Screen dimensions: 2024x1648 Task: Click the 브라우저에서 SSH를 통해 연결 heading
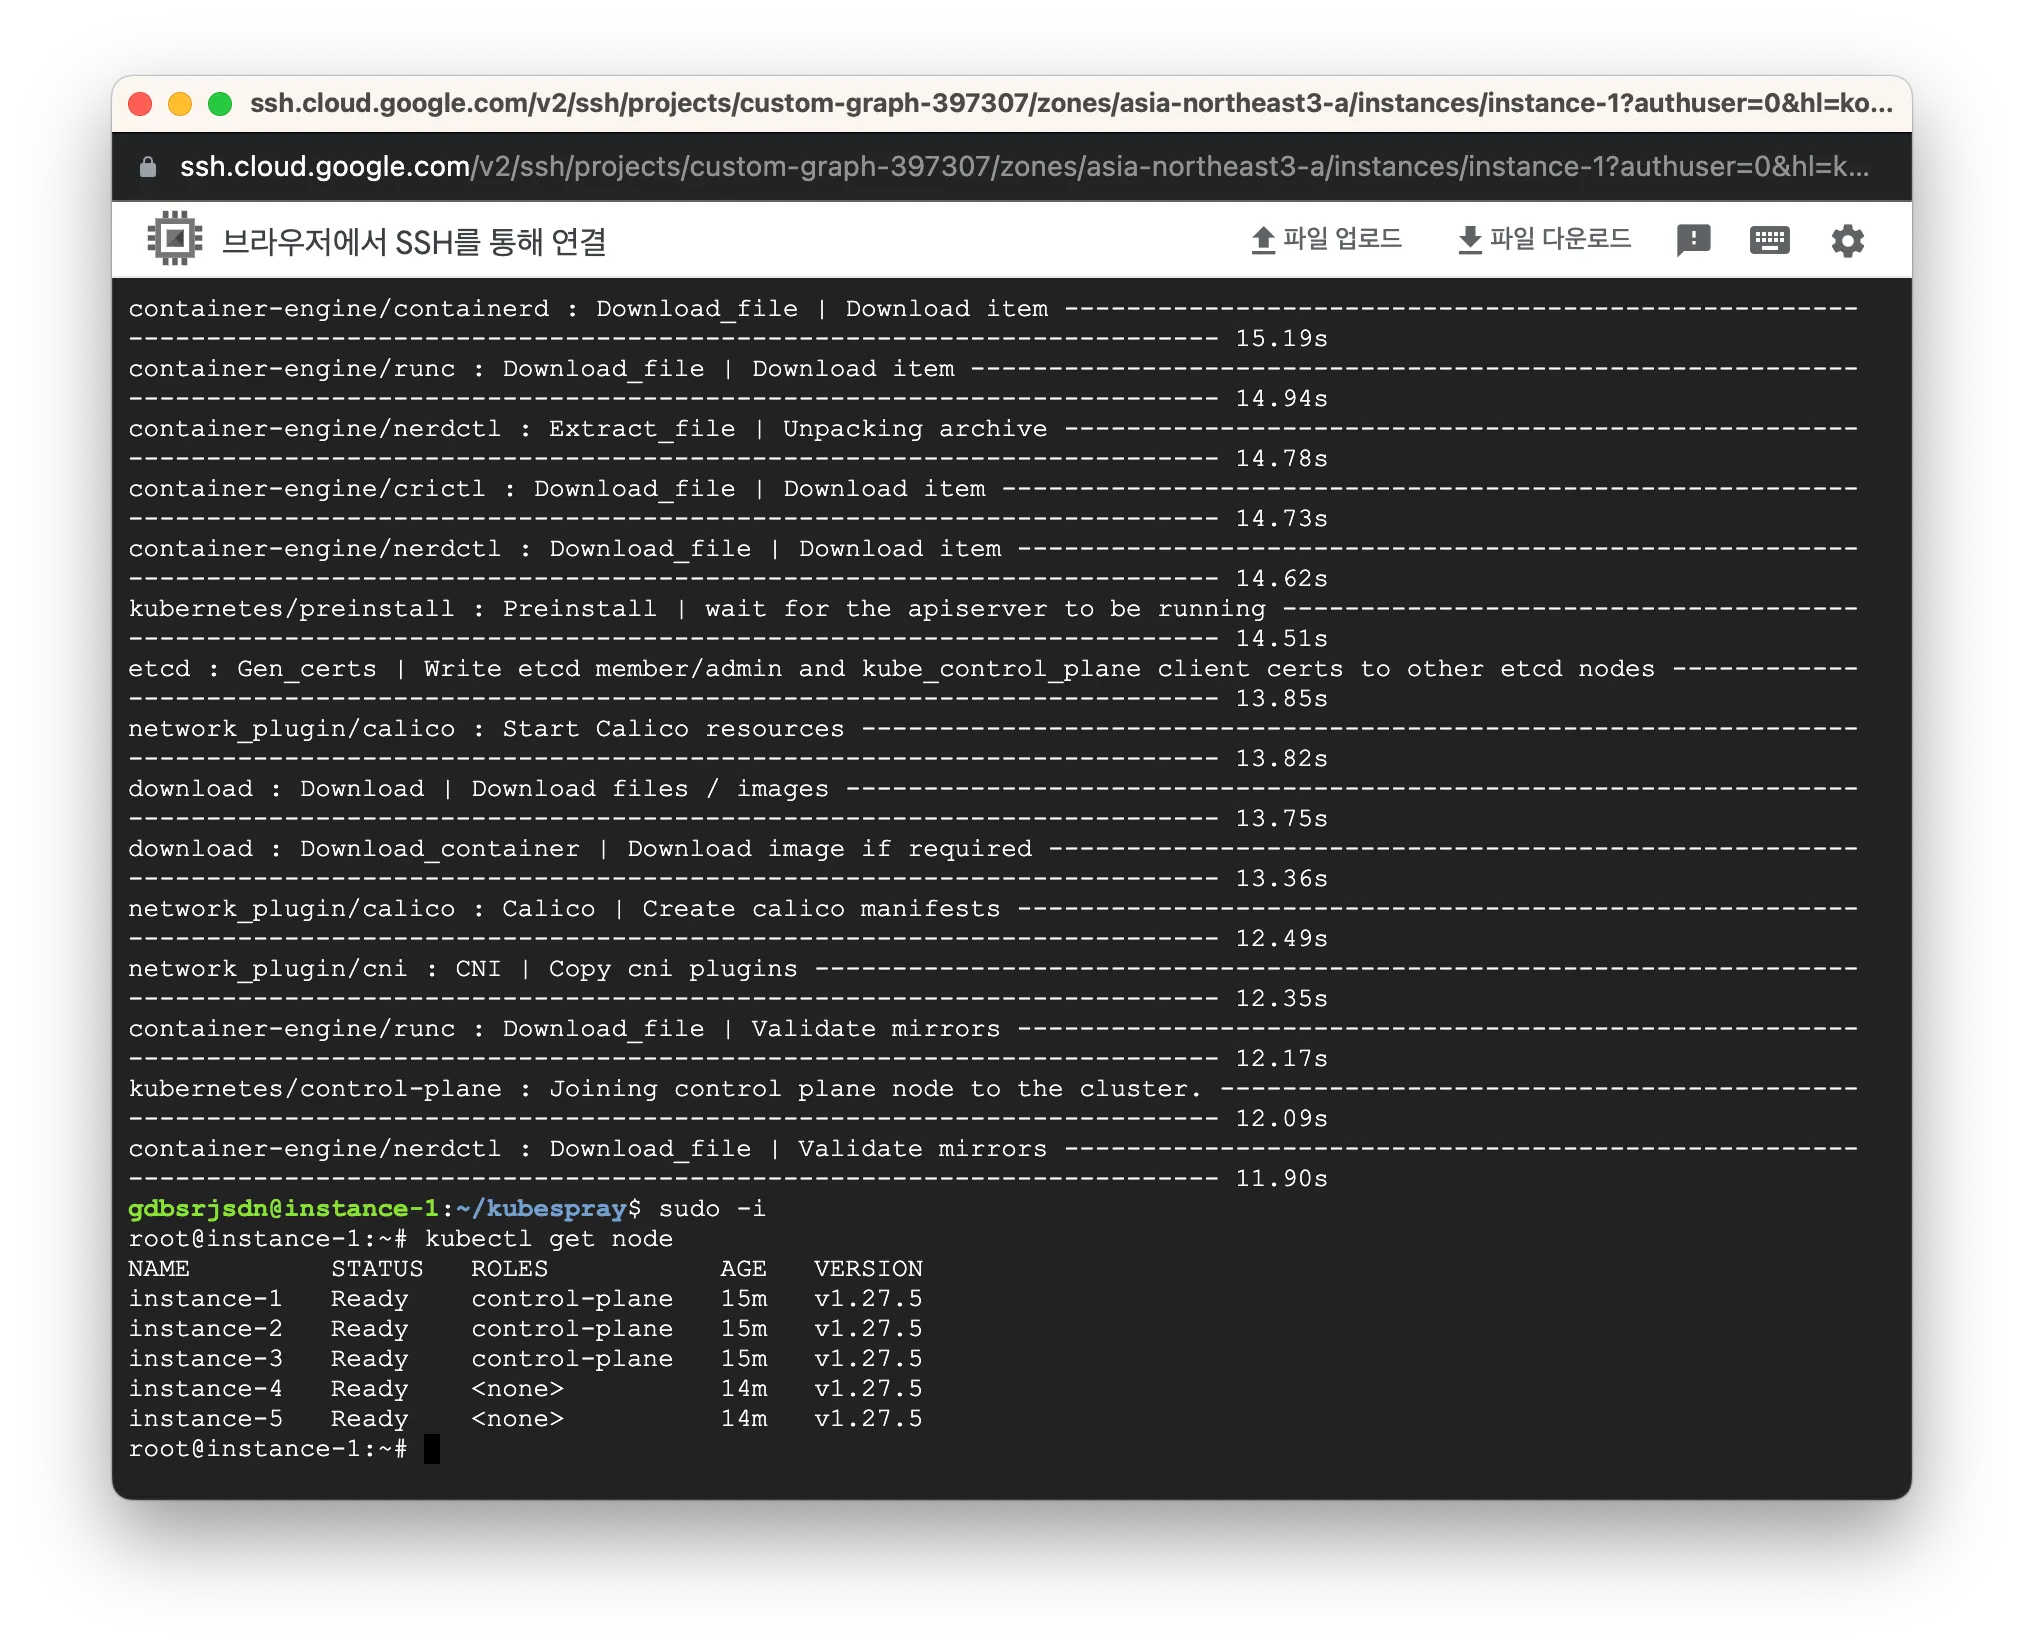(x=413, y=241)
